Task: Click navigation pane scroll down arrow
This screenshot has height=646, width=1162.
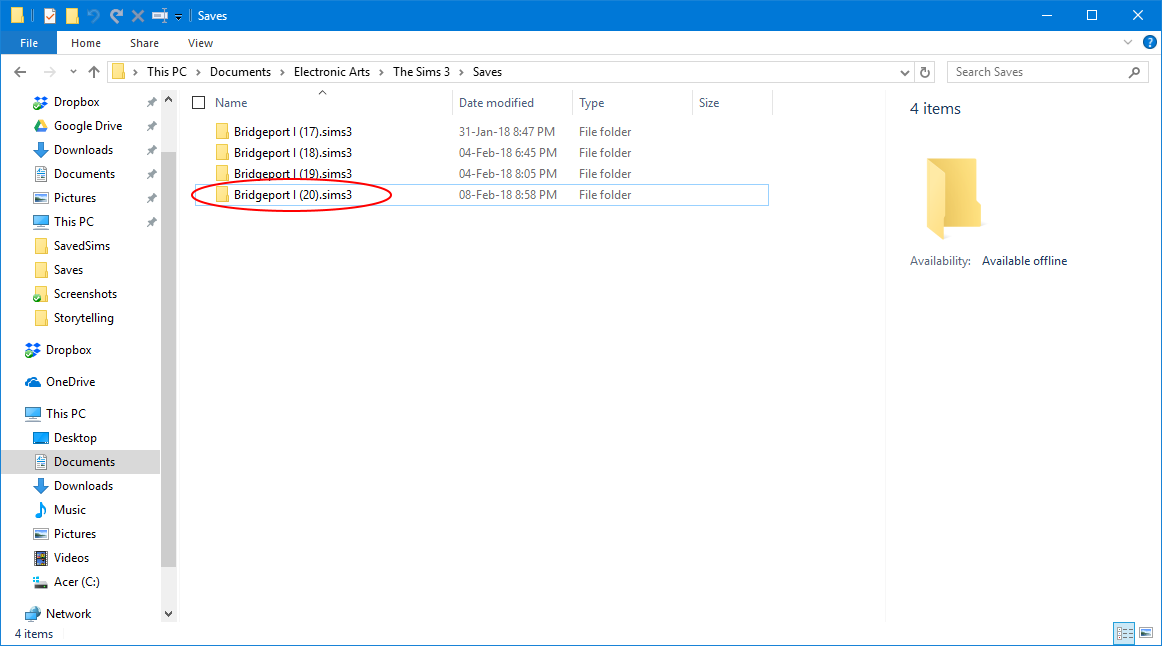Action: [168, 613]
